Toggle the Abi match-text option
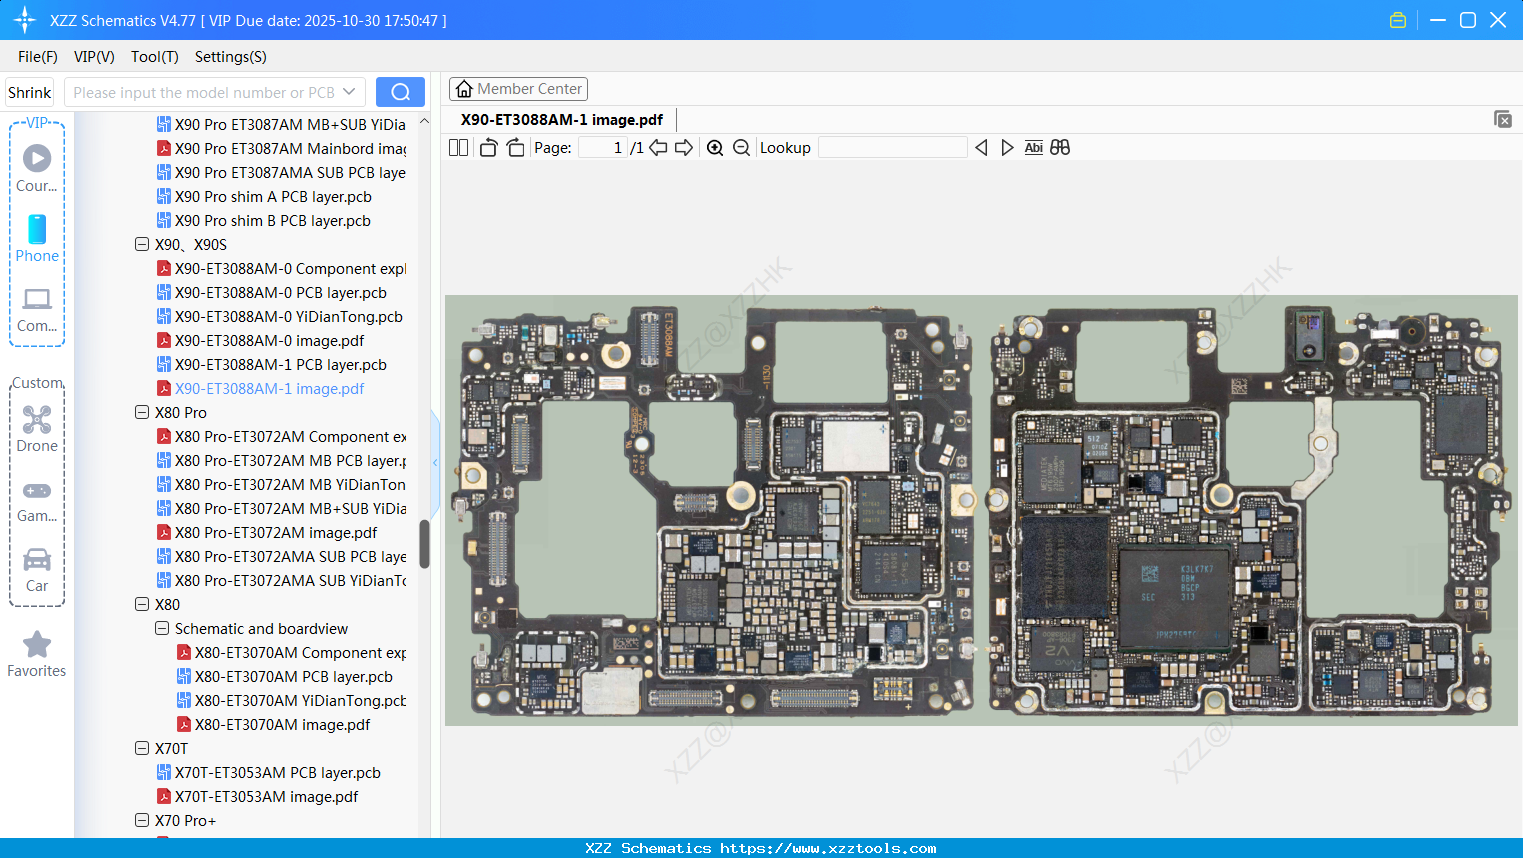This screenshot has width=1523, height=858. (1033, 148)
